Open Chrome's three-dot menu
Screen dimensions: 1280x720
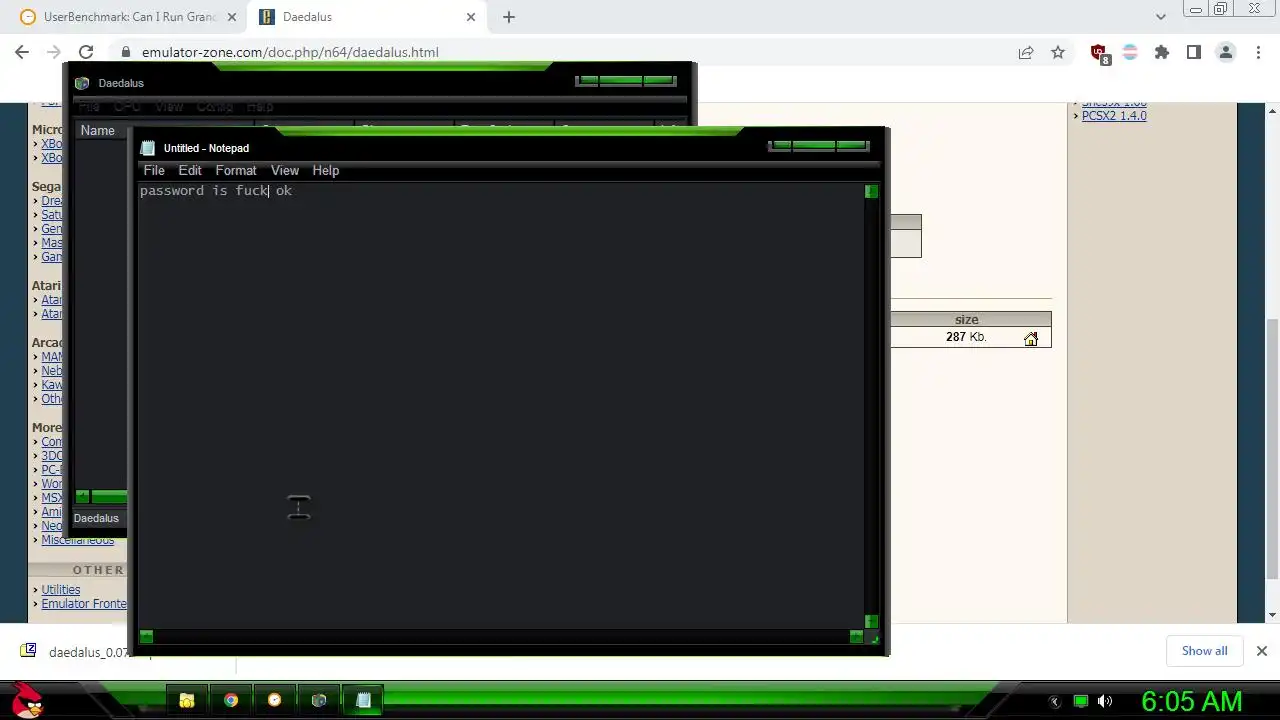[x=1258, y=52]
